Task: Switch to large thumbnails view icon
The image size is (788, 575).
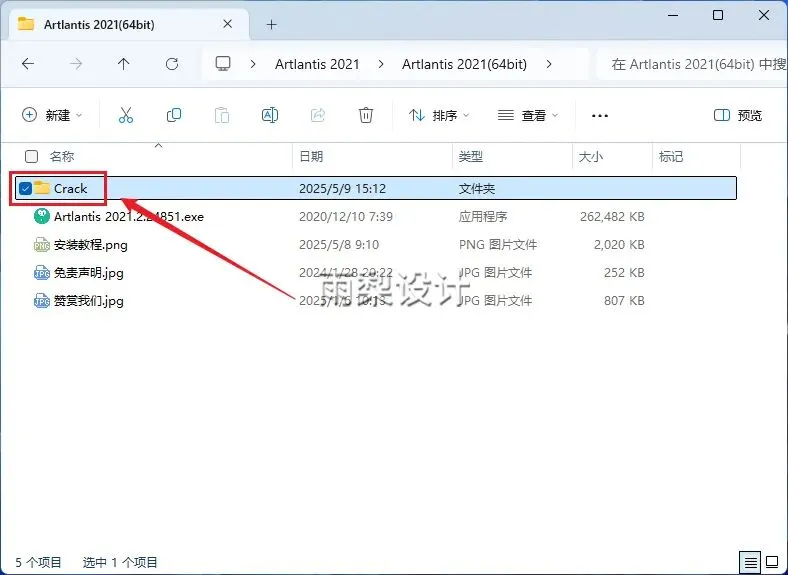Action: point(772,561)
